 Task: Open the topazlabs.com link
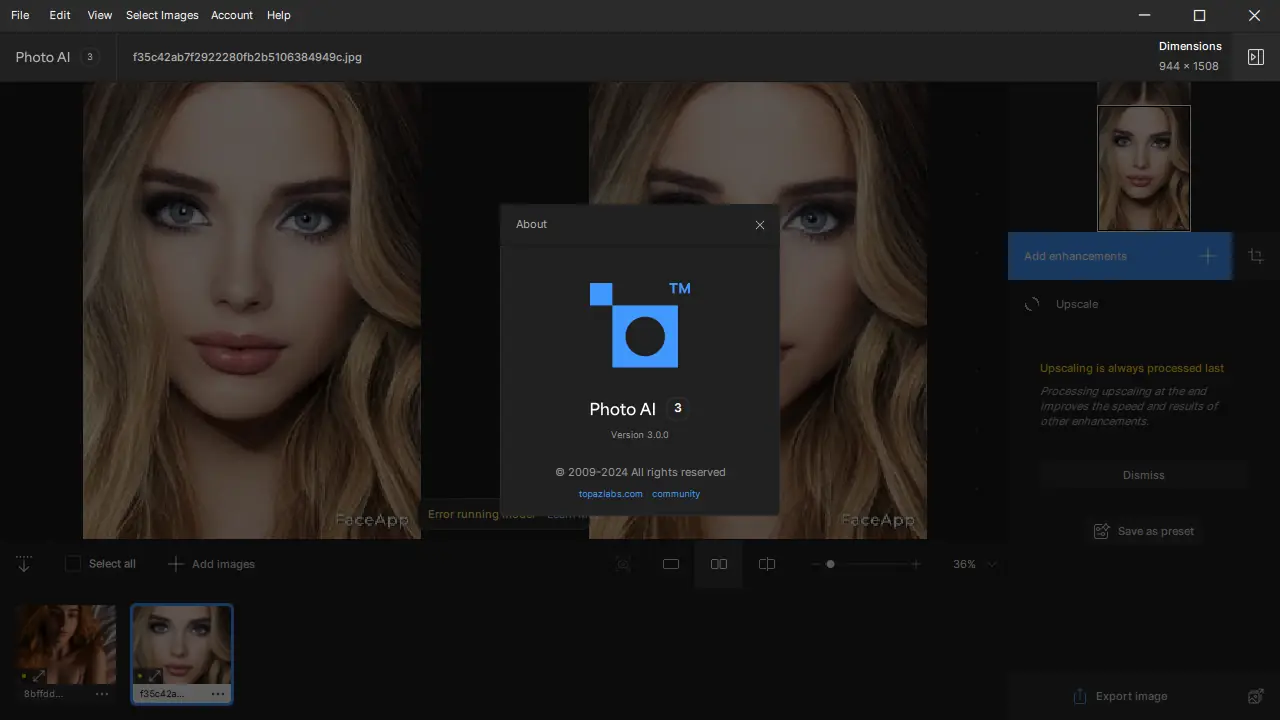pyautogui.click(x=610, y=494)
